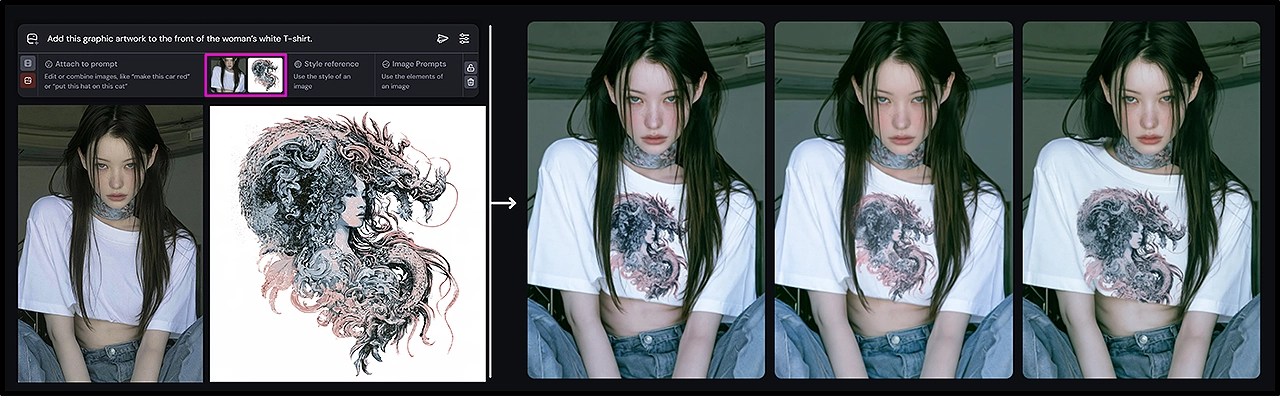
Task: Click the lock icon in the attachments row
Action: tap(470, 67)
